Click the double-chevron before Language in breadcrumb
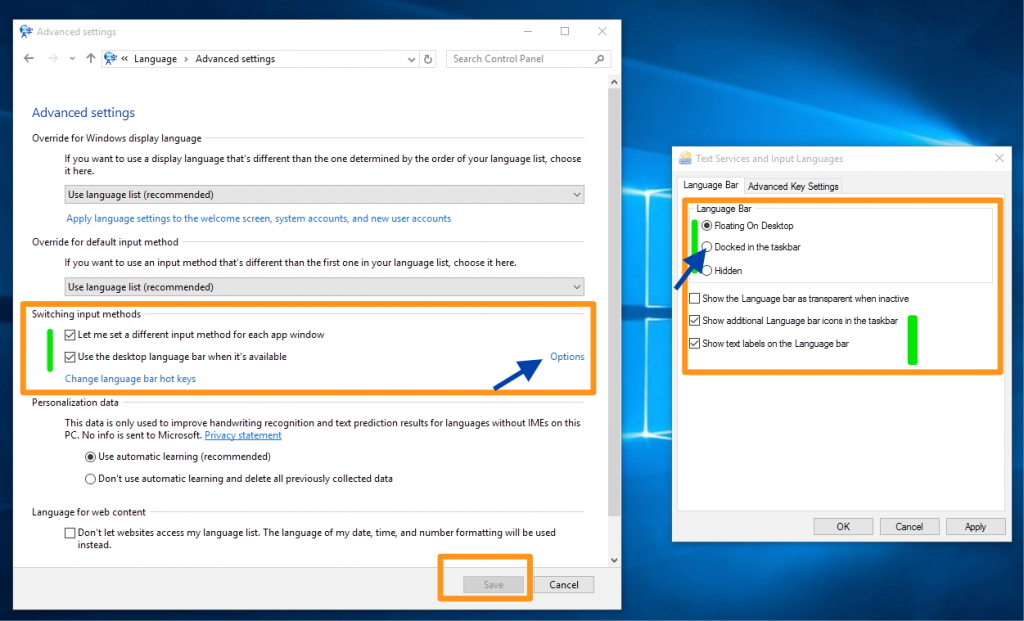 pyautogui.click(x=124, y=59)
